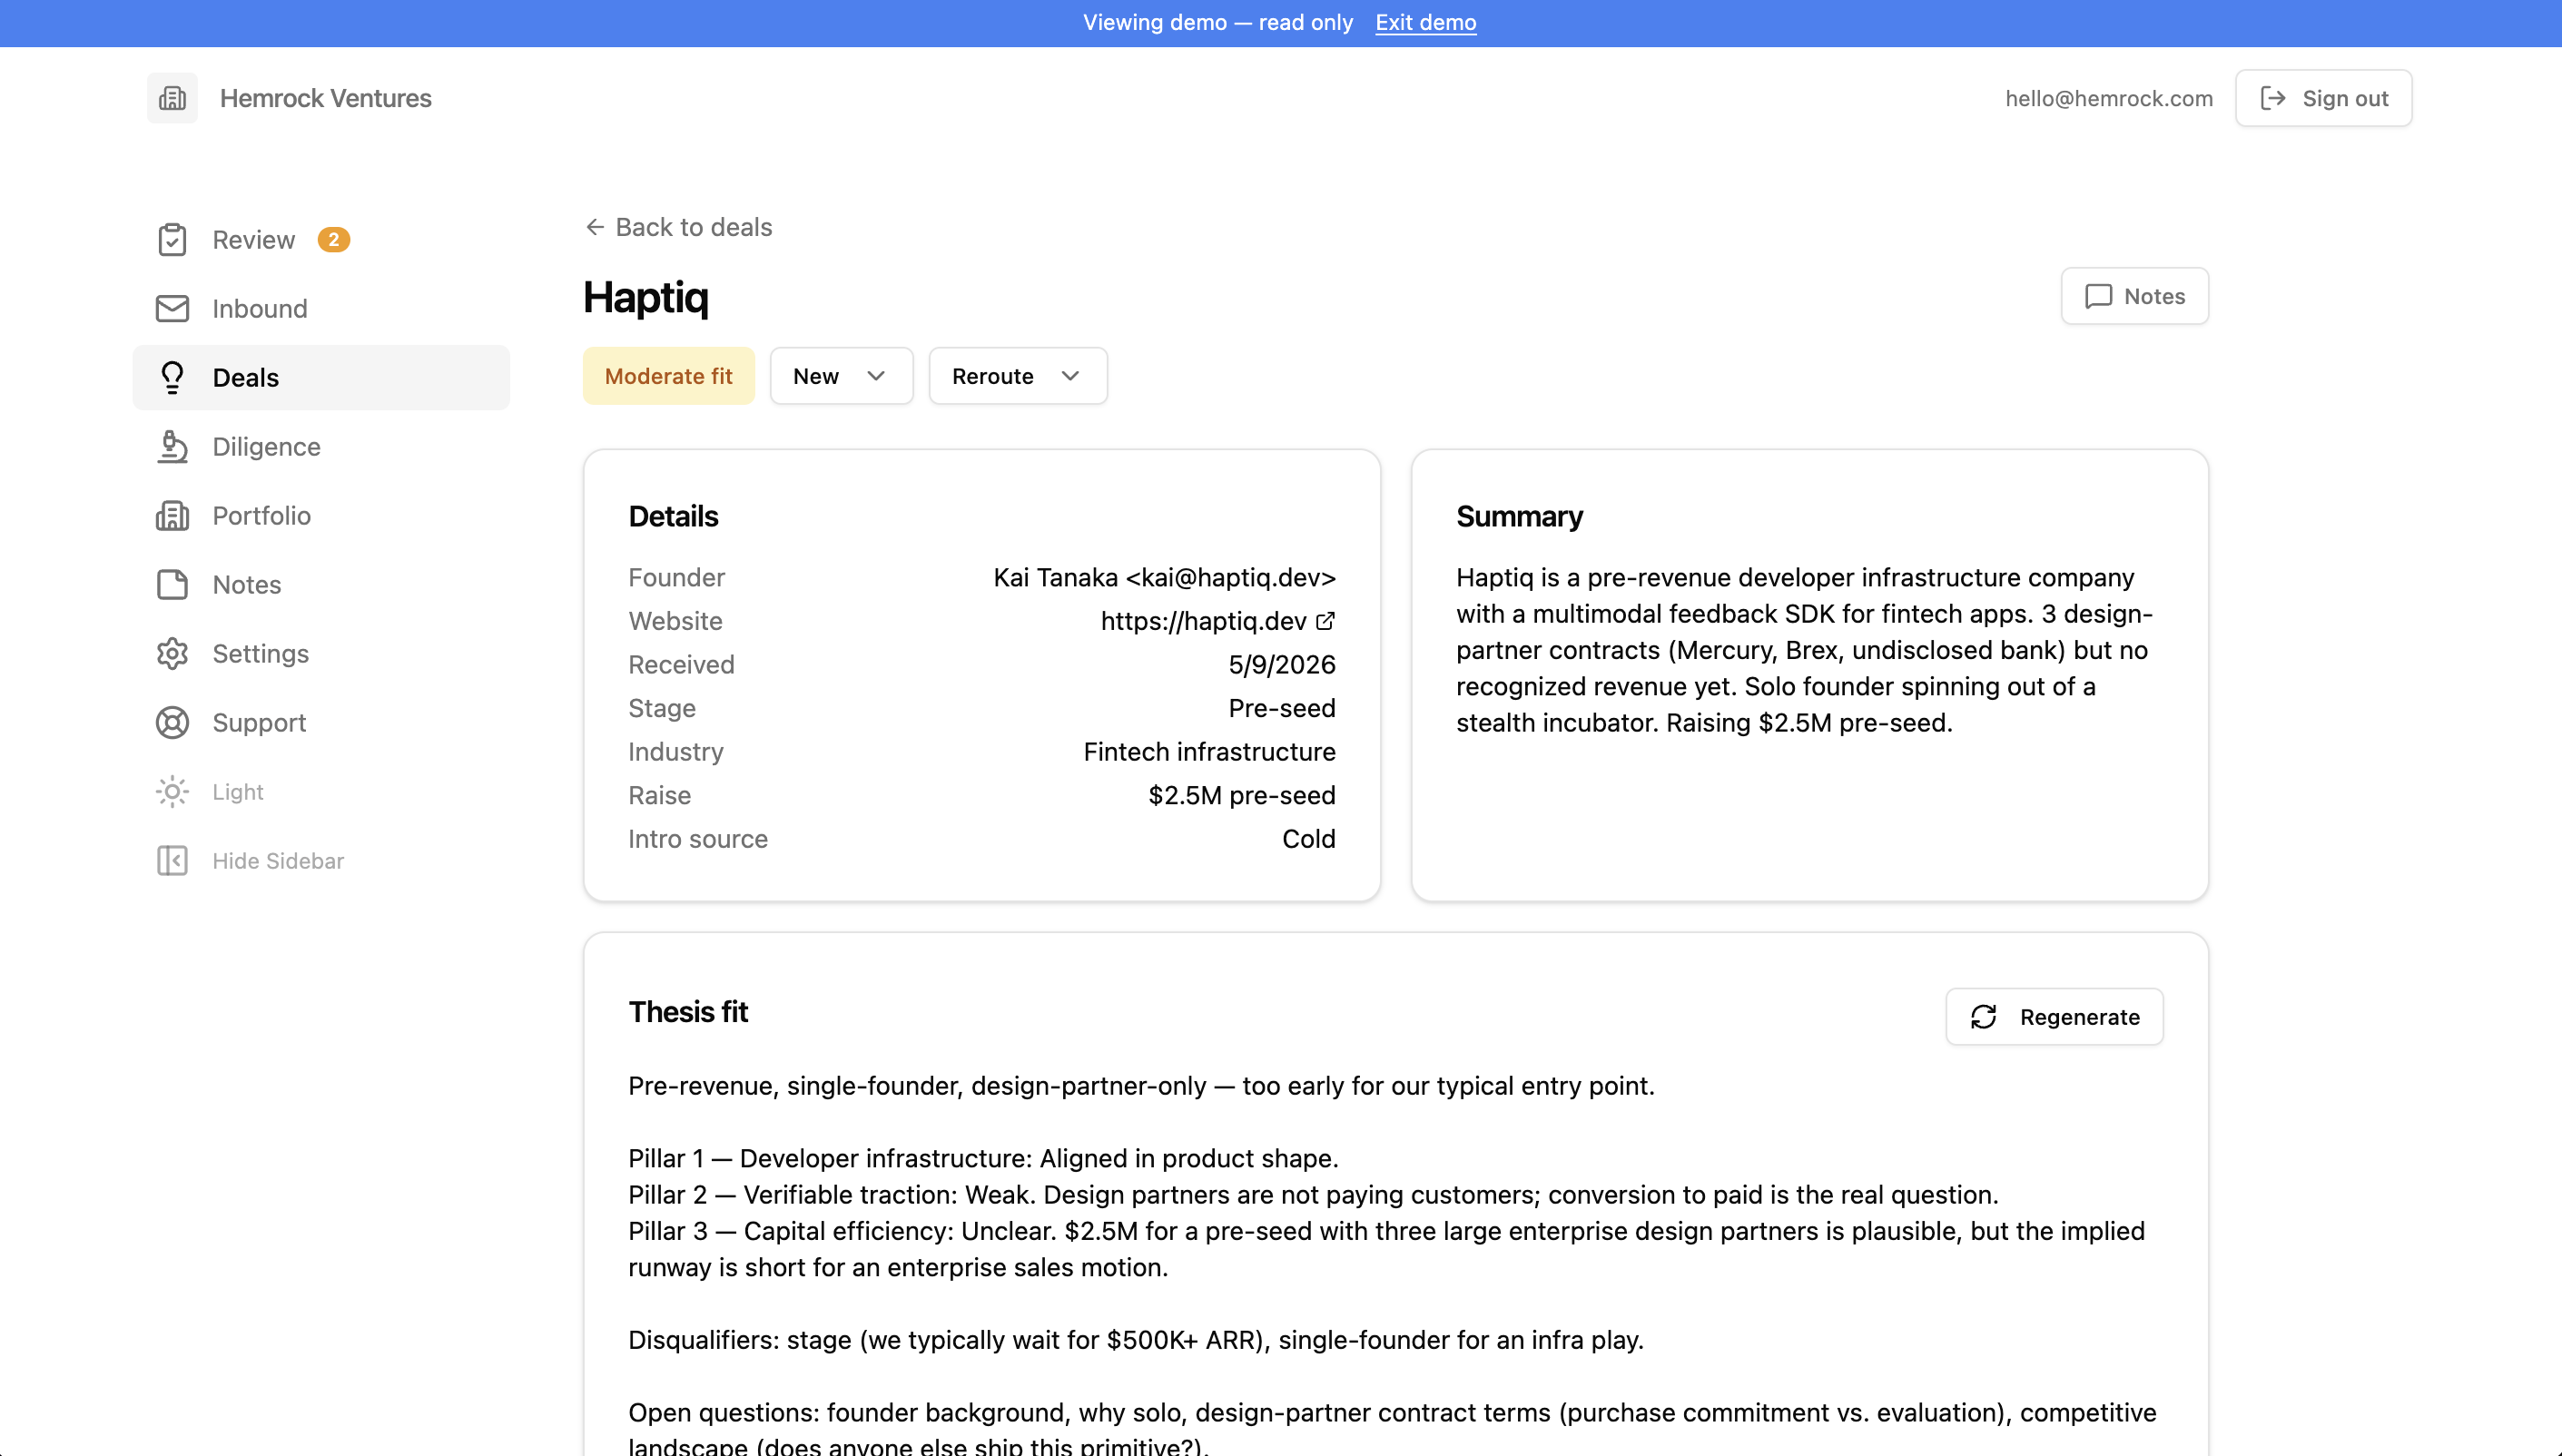
Task: Open the Notes button beside Haptiq
Action: pos(2134,296)
